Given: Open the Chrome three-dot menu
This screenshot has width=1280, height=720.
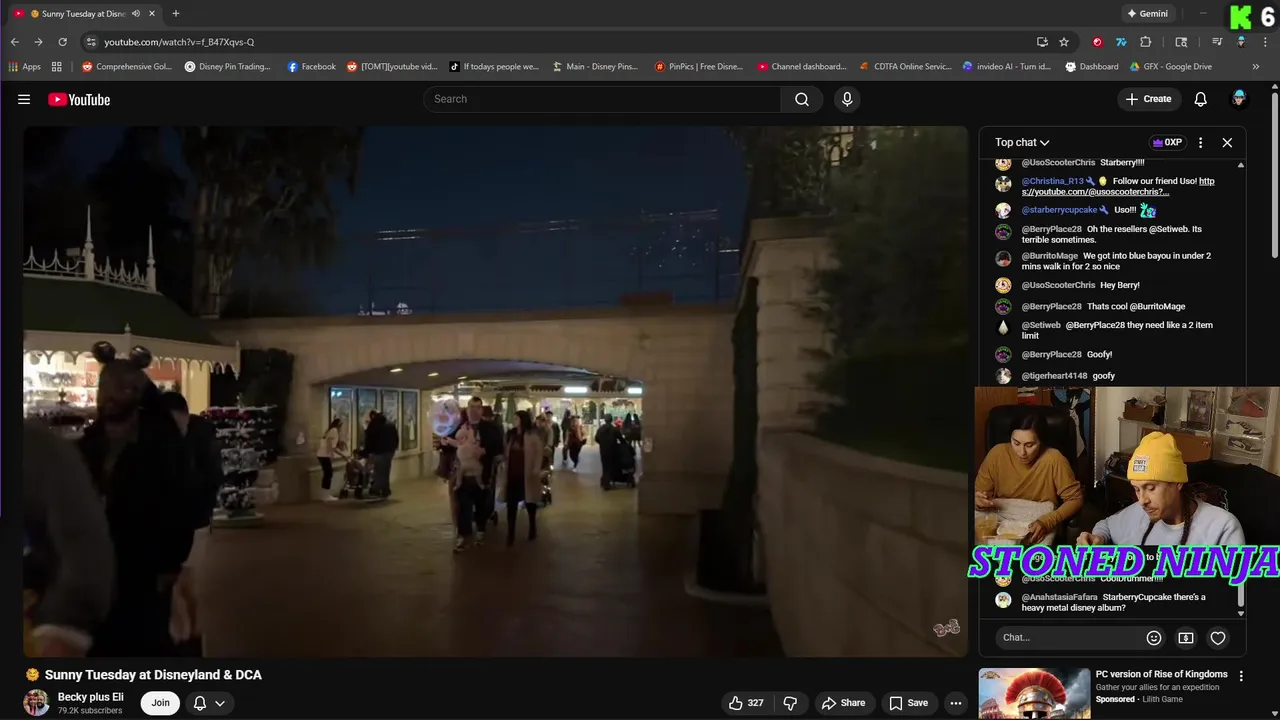Looking at the screenshot, I should coord(1264,42).
